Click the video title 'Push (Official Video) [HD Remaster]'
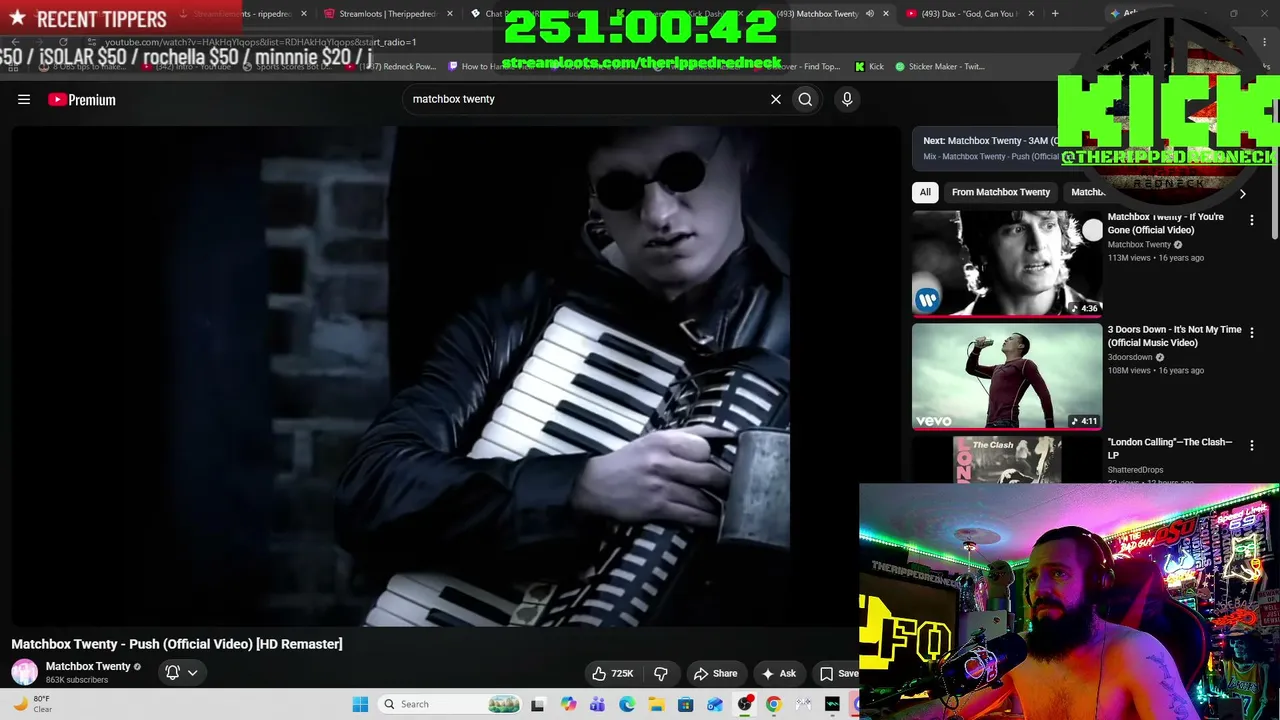The height and width of the screenshot is (720, 1280). [177, 644]
